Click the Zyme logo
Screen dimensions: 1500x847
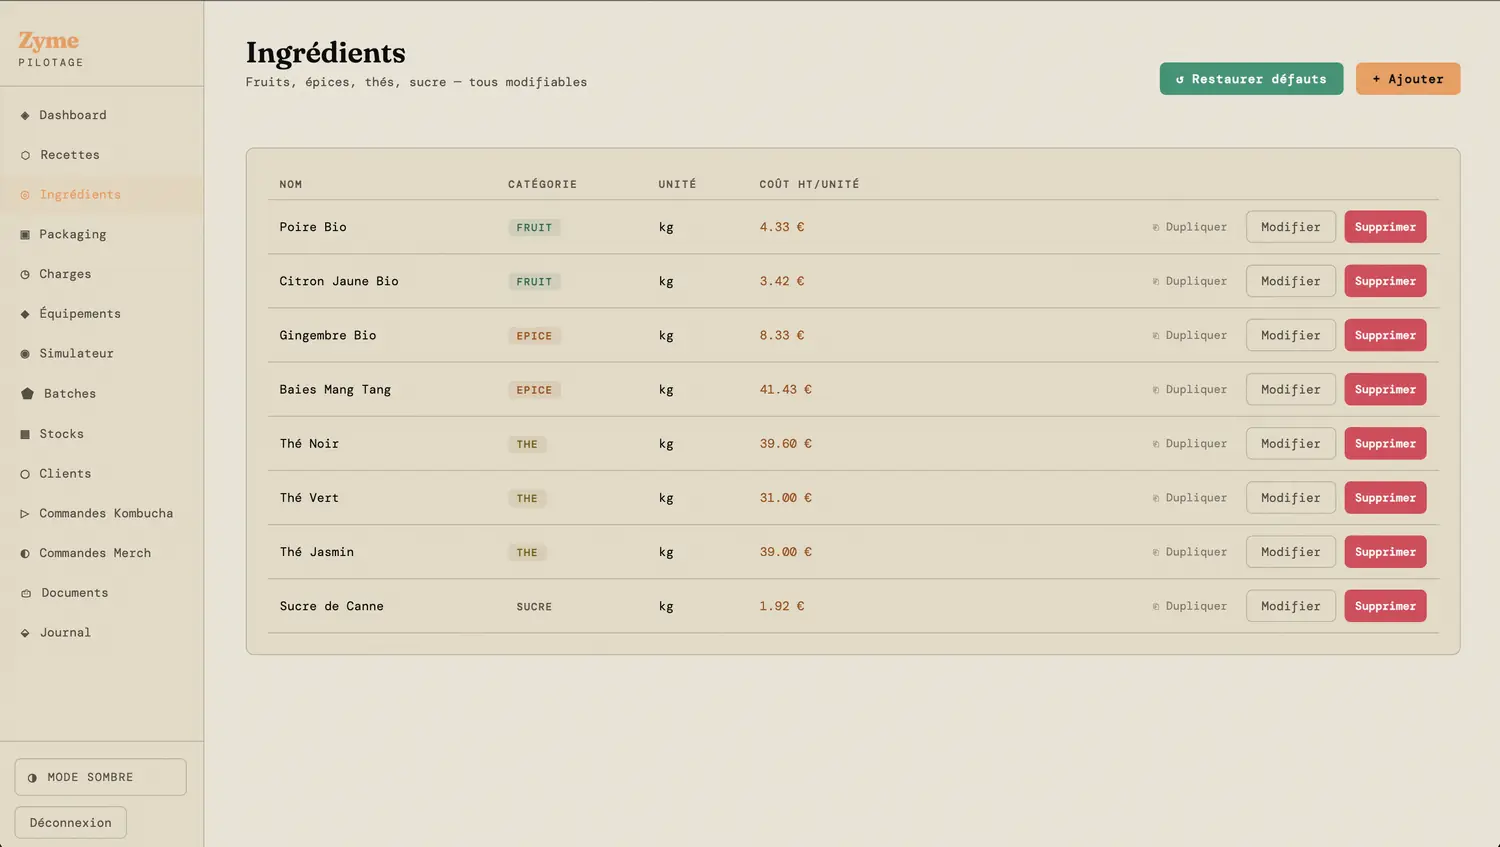click(x=48, y=41)
